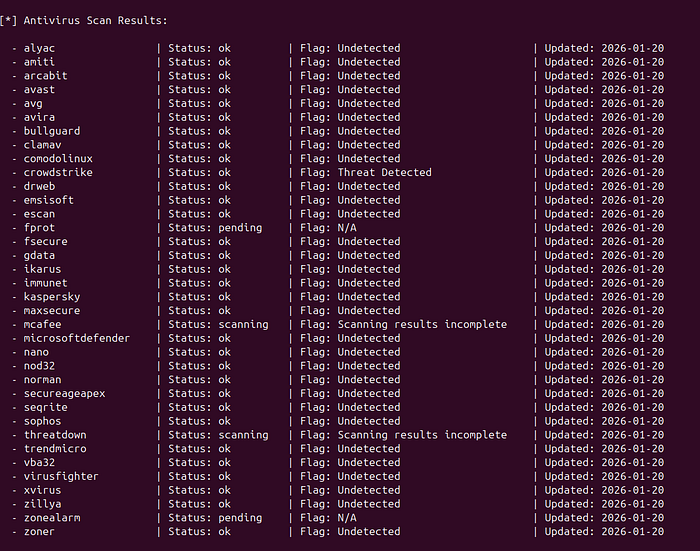Image resolution: width=700 pixels, height=551 pixels.
Task: Click 'Updated: 2026-01-20' in mcafee row
Action: coord(604,325)
